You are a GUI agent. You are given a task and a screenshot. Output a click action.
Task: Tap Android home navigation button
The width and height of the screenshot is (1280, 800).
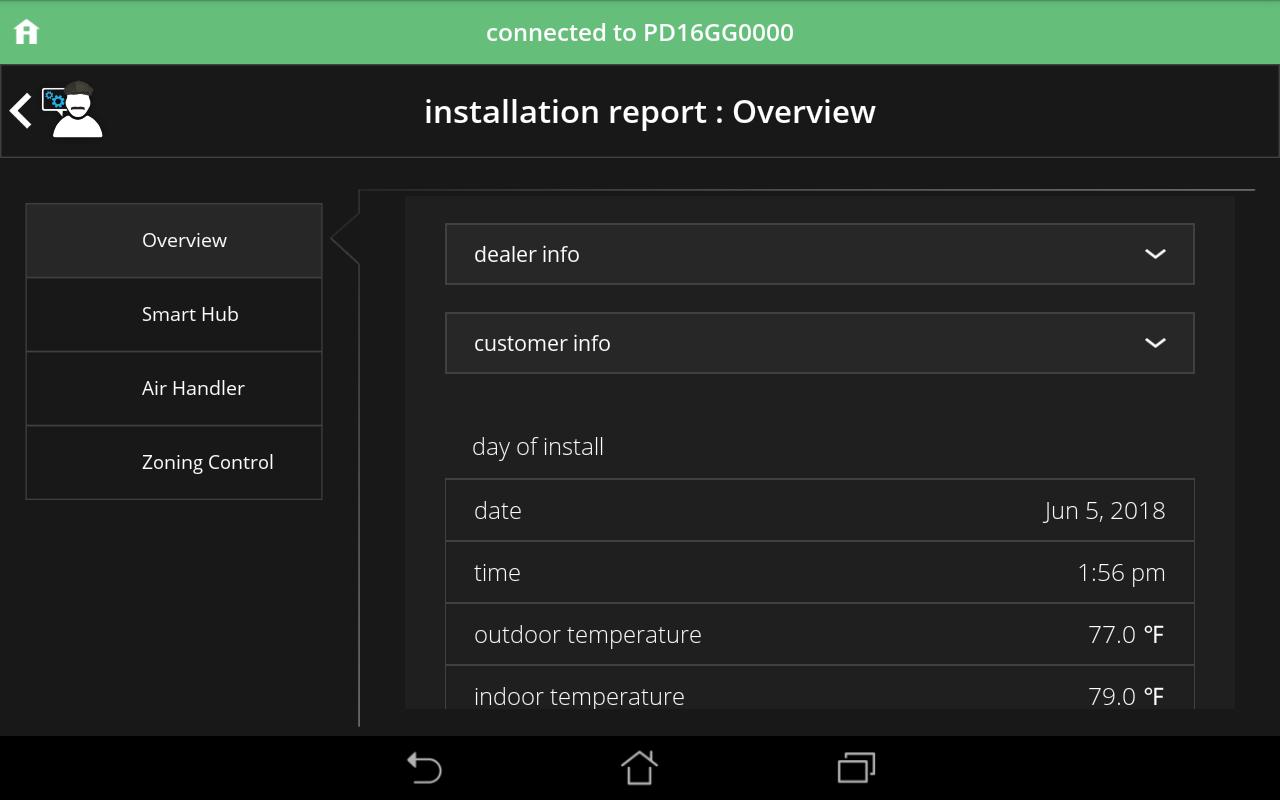click(x=640, y=768)
